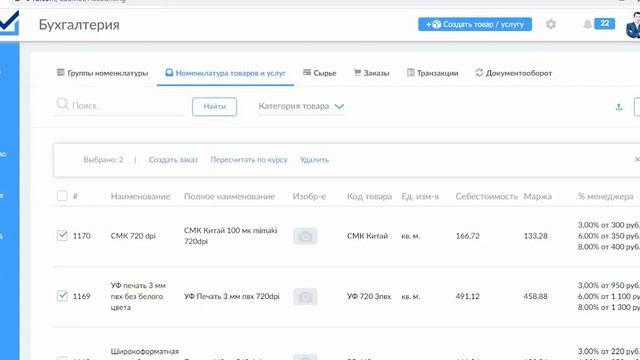This screenshot has width=640, height=360.
Task: Uncheck the row 1170 checkbox
Action: 62,235
